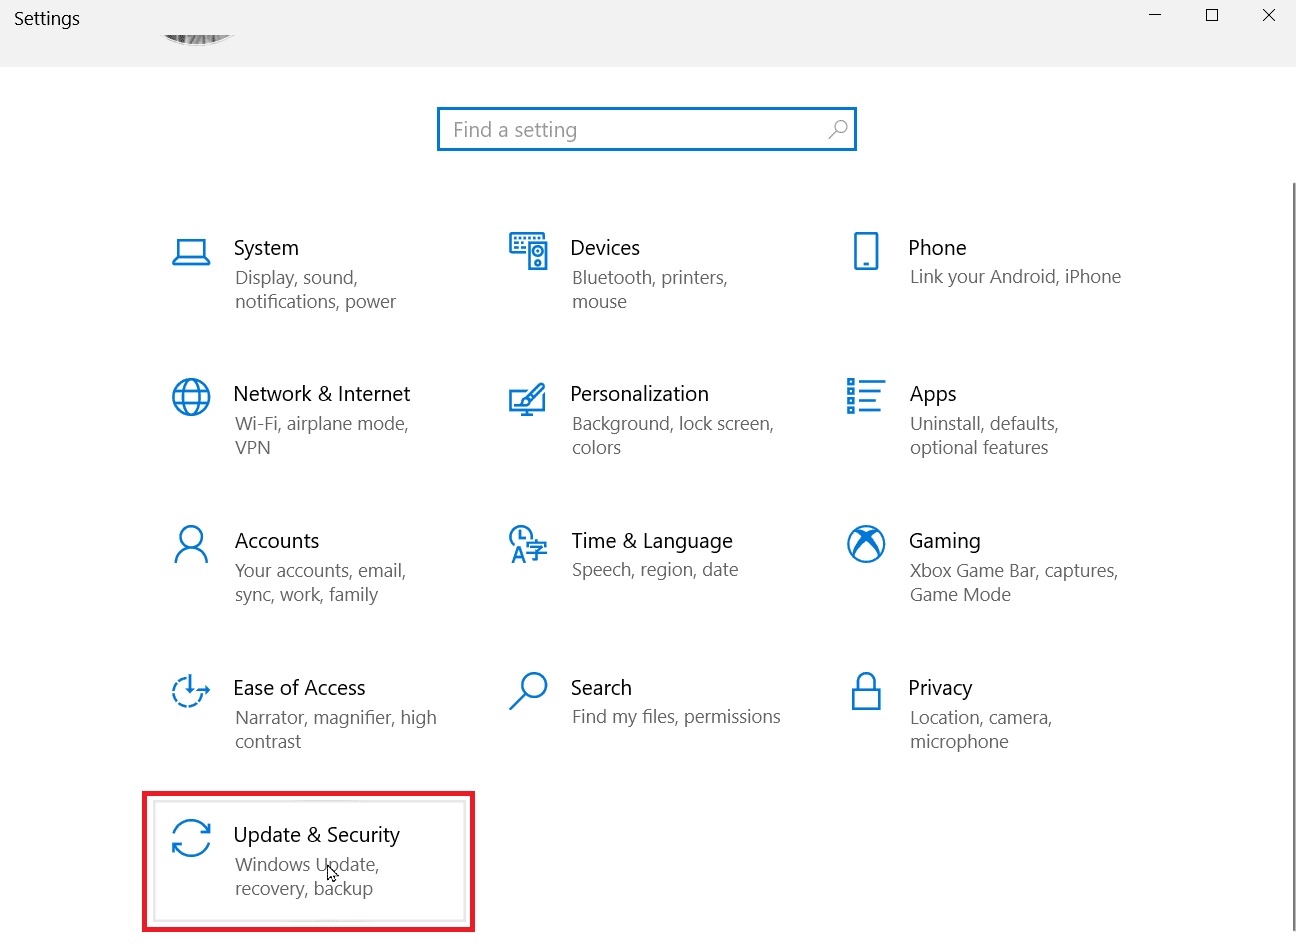
Task: Go to the Personalization heading
Action: click(x=639, y=394)
